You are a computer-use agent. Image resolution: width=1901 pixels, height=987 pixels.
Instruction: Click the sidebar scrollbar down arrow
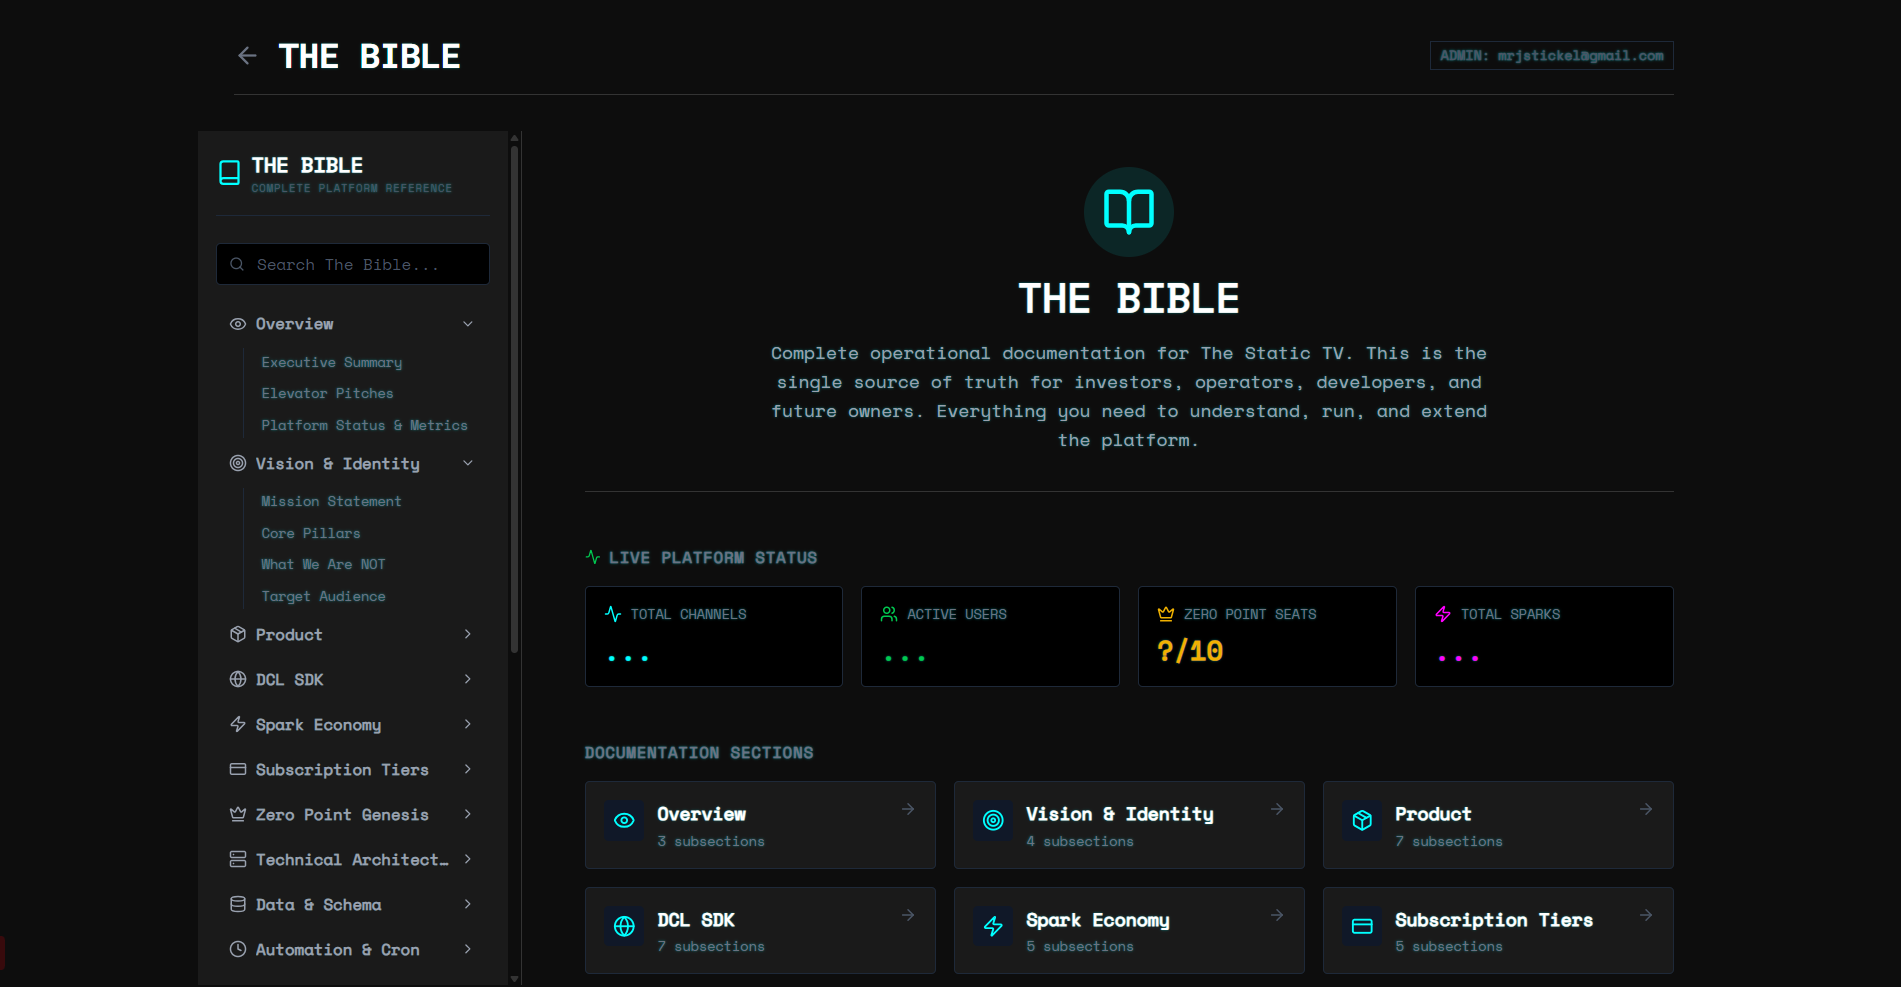(515, 978)
